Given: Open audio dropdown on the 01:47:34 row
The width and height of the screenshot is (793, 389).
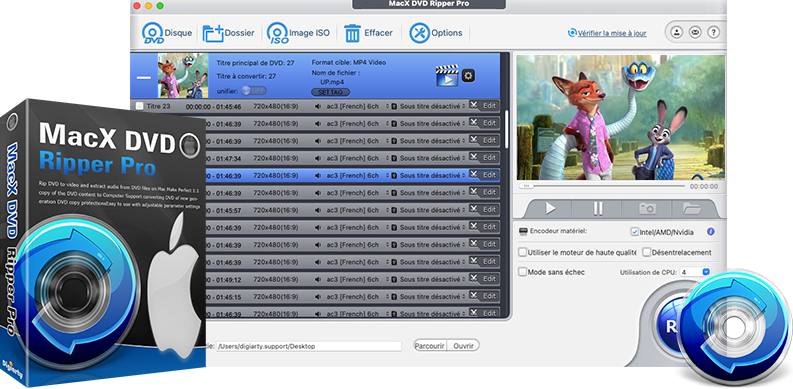Looking at the screenshot, I should (x=388, y=158).
